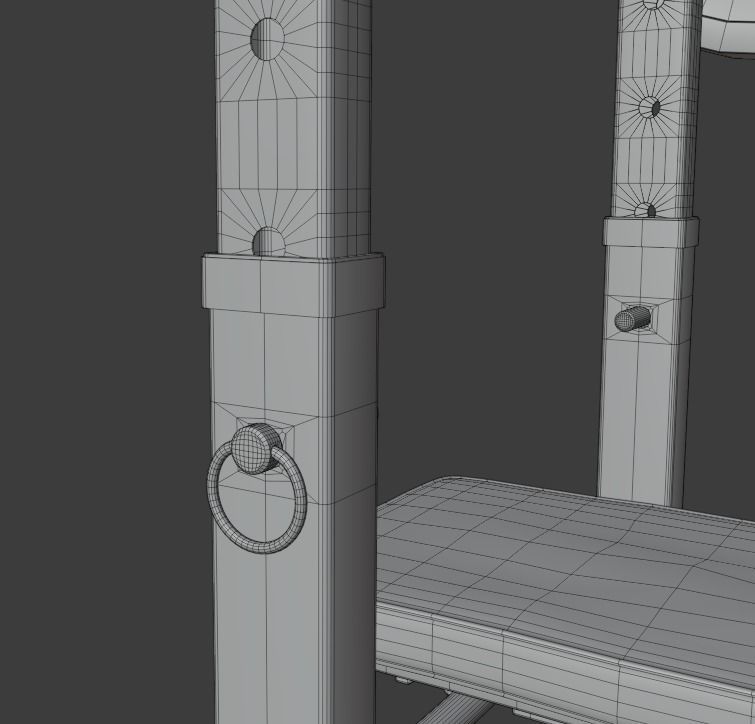Select the middle circular hole on right post
Viewport: 755px width, 724px height.
(650, 107)
